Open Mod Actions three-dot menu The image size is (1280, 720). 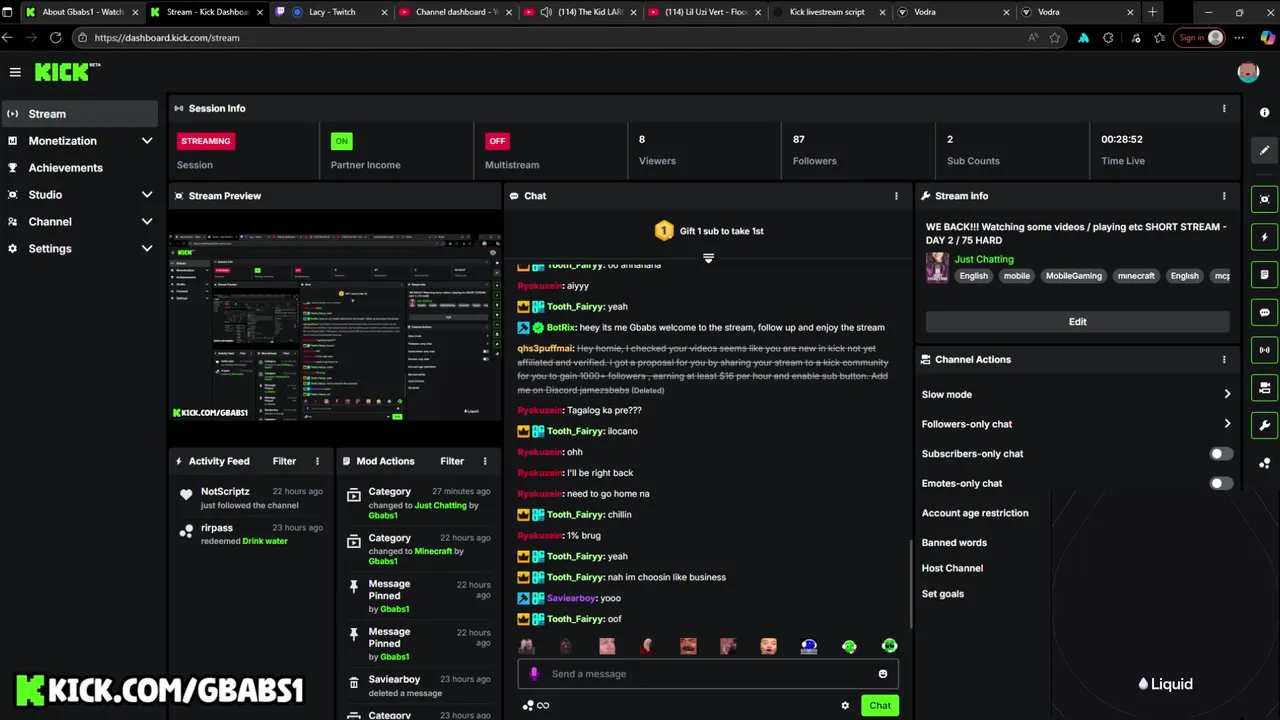click(x=485, y=461)
